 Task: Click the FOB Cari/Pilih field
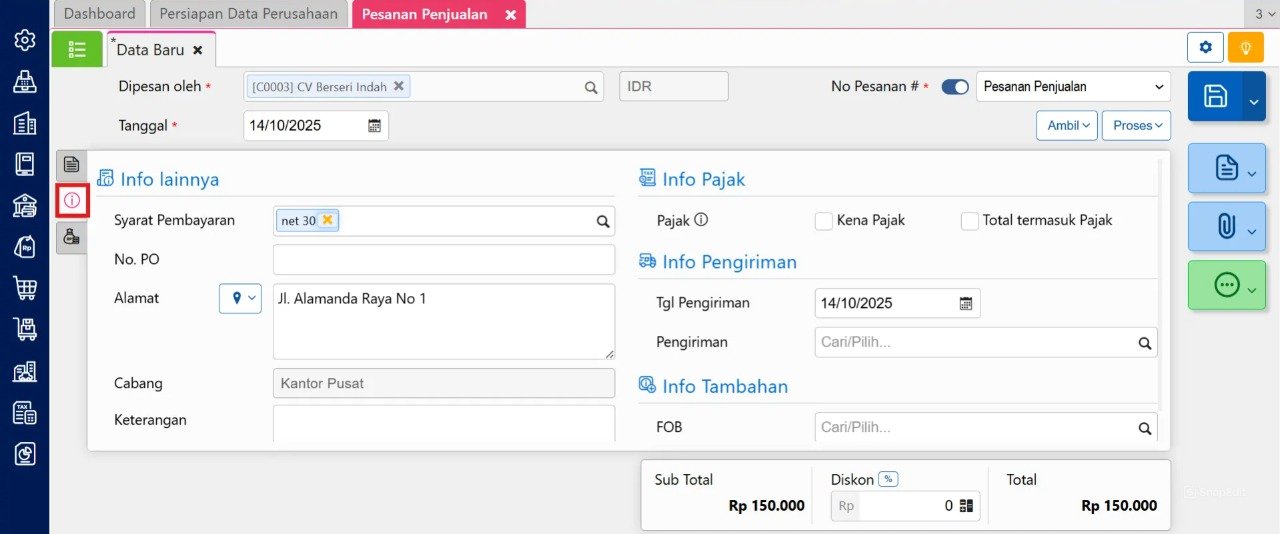986,427
